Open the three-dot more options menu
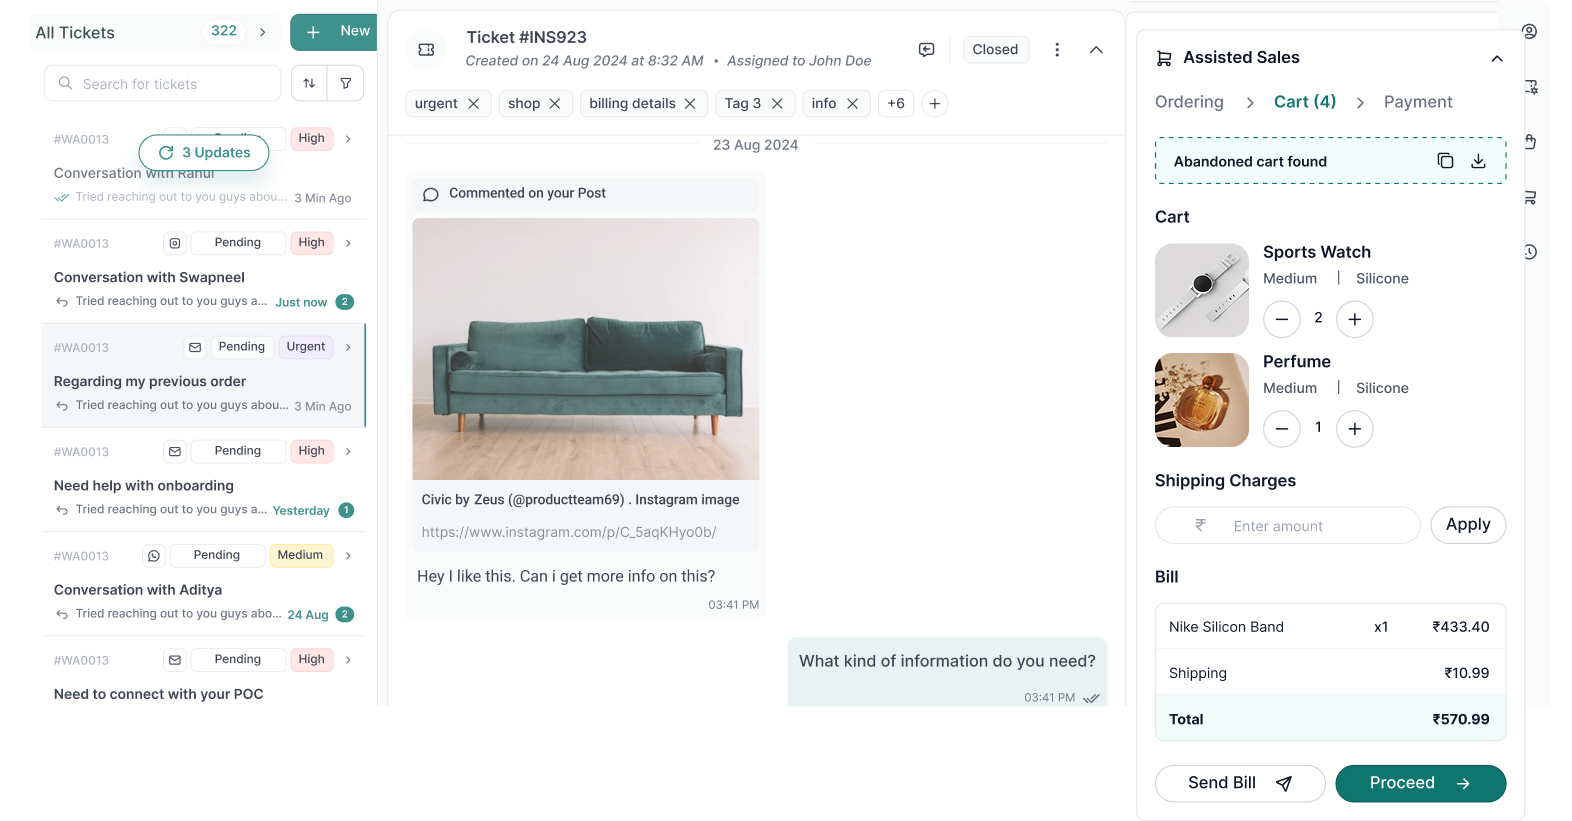 pyautogui.click(x=1057, y=49)
